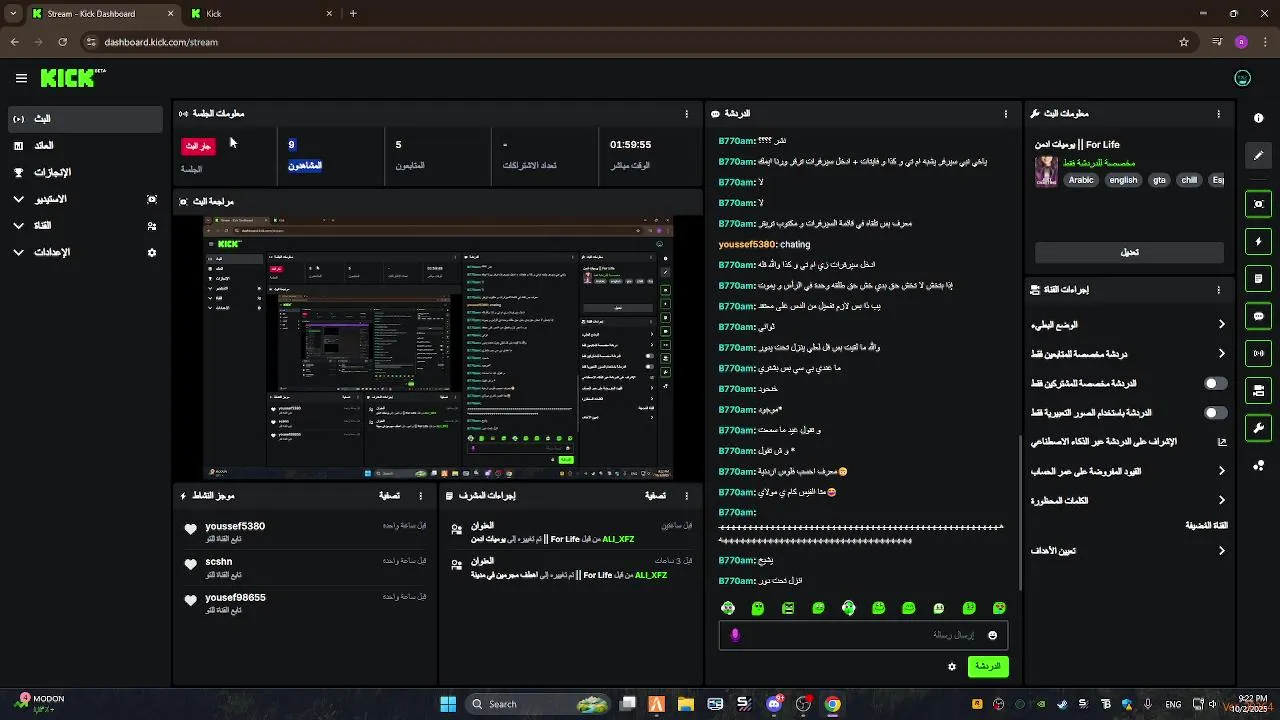Click the broadcast signal icon in the right toolbar
Viewport: 1280px width, 720px height.
click(x=1258, y=353)
